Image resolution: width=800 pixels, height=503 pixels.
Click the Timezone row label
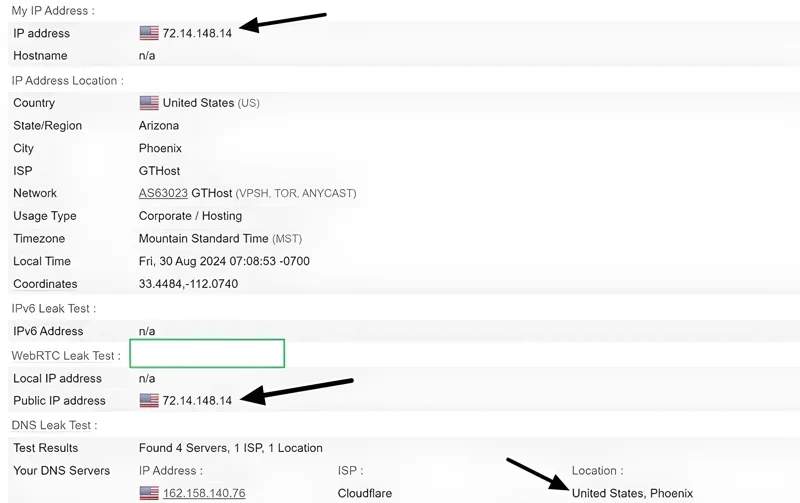point(39,239)
